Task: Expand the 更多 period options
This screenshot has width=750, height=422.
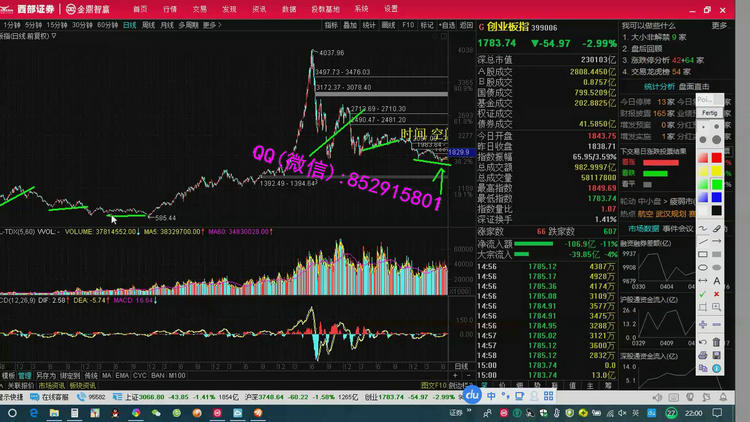Action: click(210, 23)
